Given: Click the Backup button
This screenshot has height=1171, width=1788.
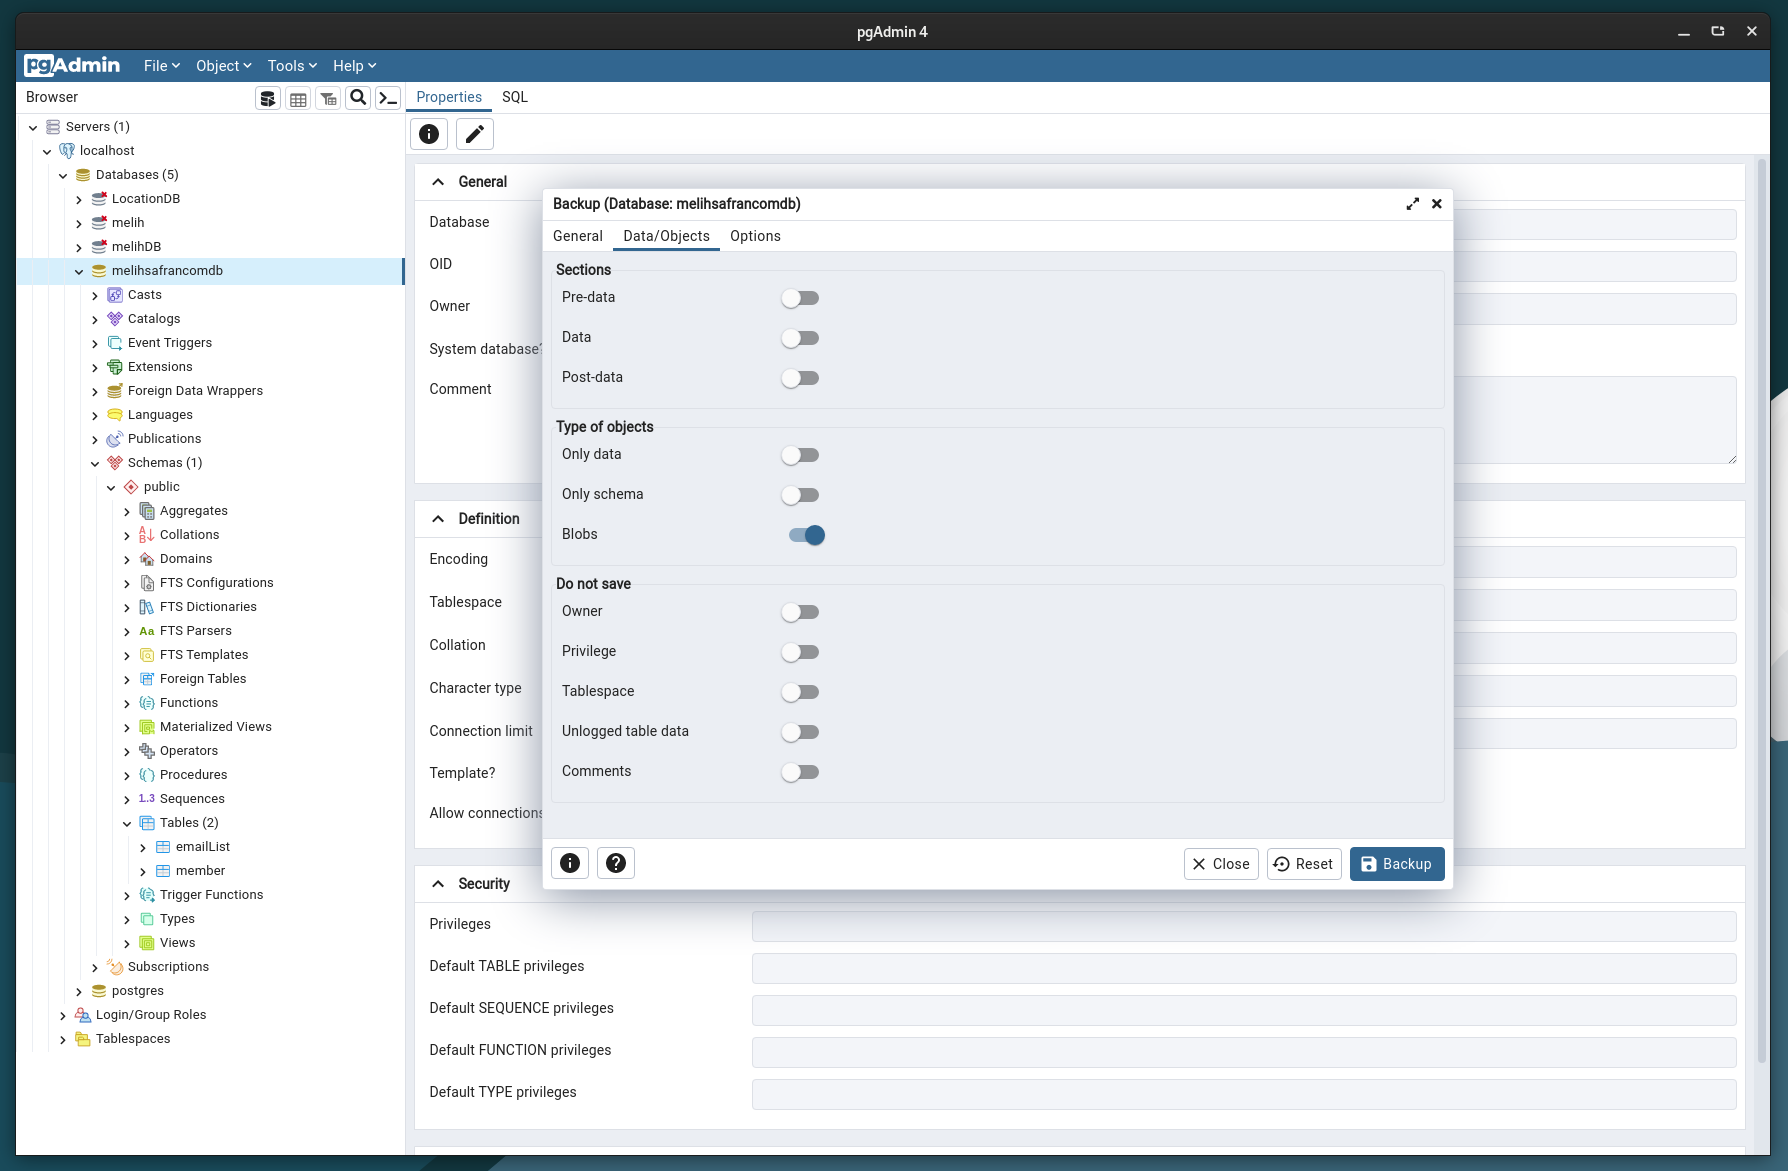Looking at the screenshot, I should click(1397, 864).
